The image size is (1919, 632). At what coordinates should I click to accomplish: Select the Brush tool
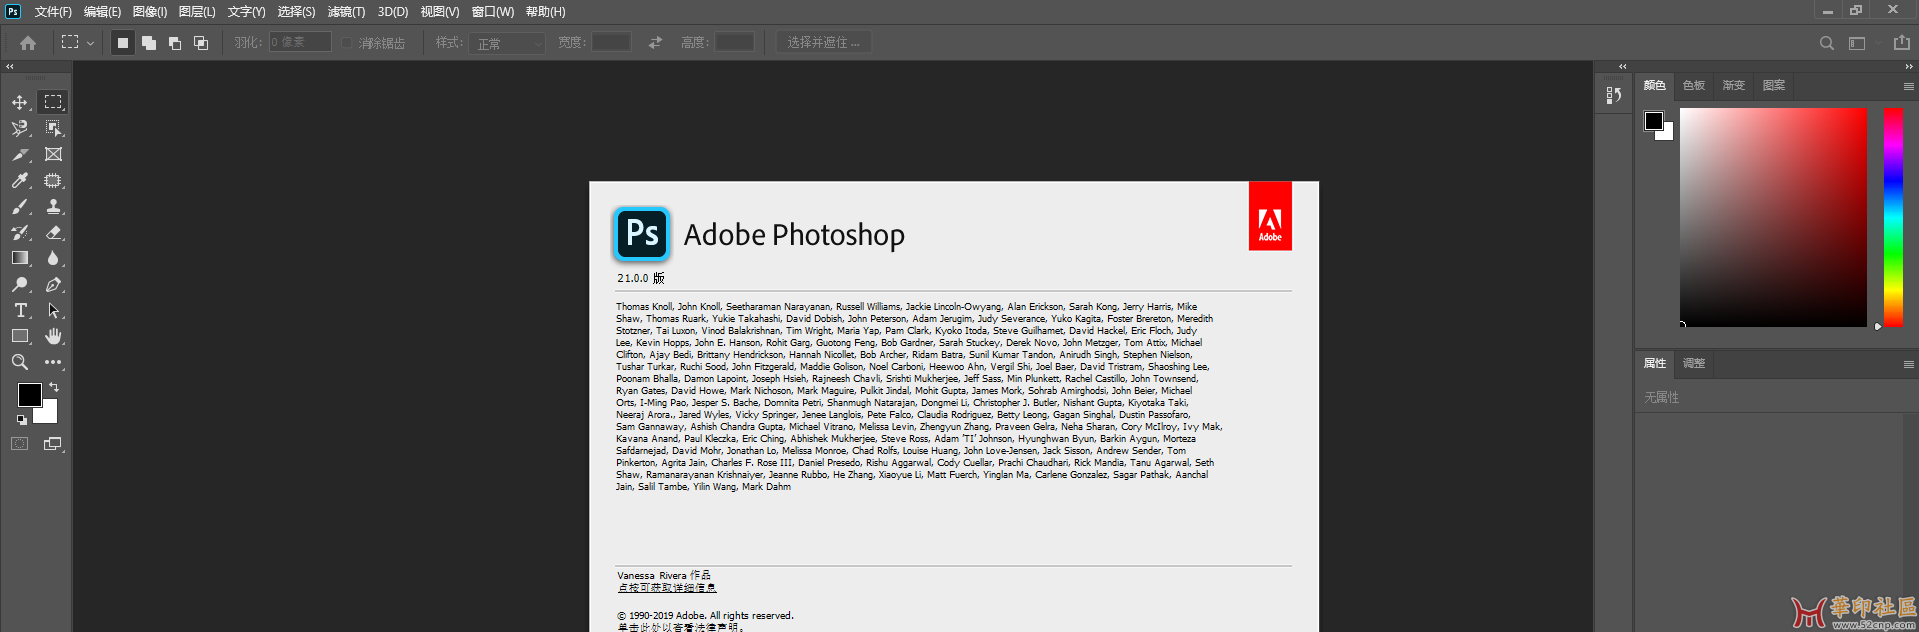coord(20,206)
